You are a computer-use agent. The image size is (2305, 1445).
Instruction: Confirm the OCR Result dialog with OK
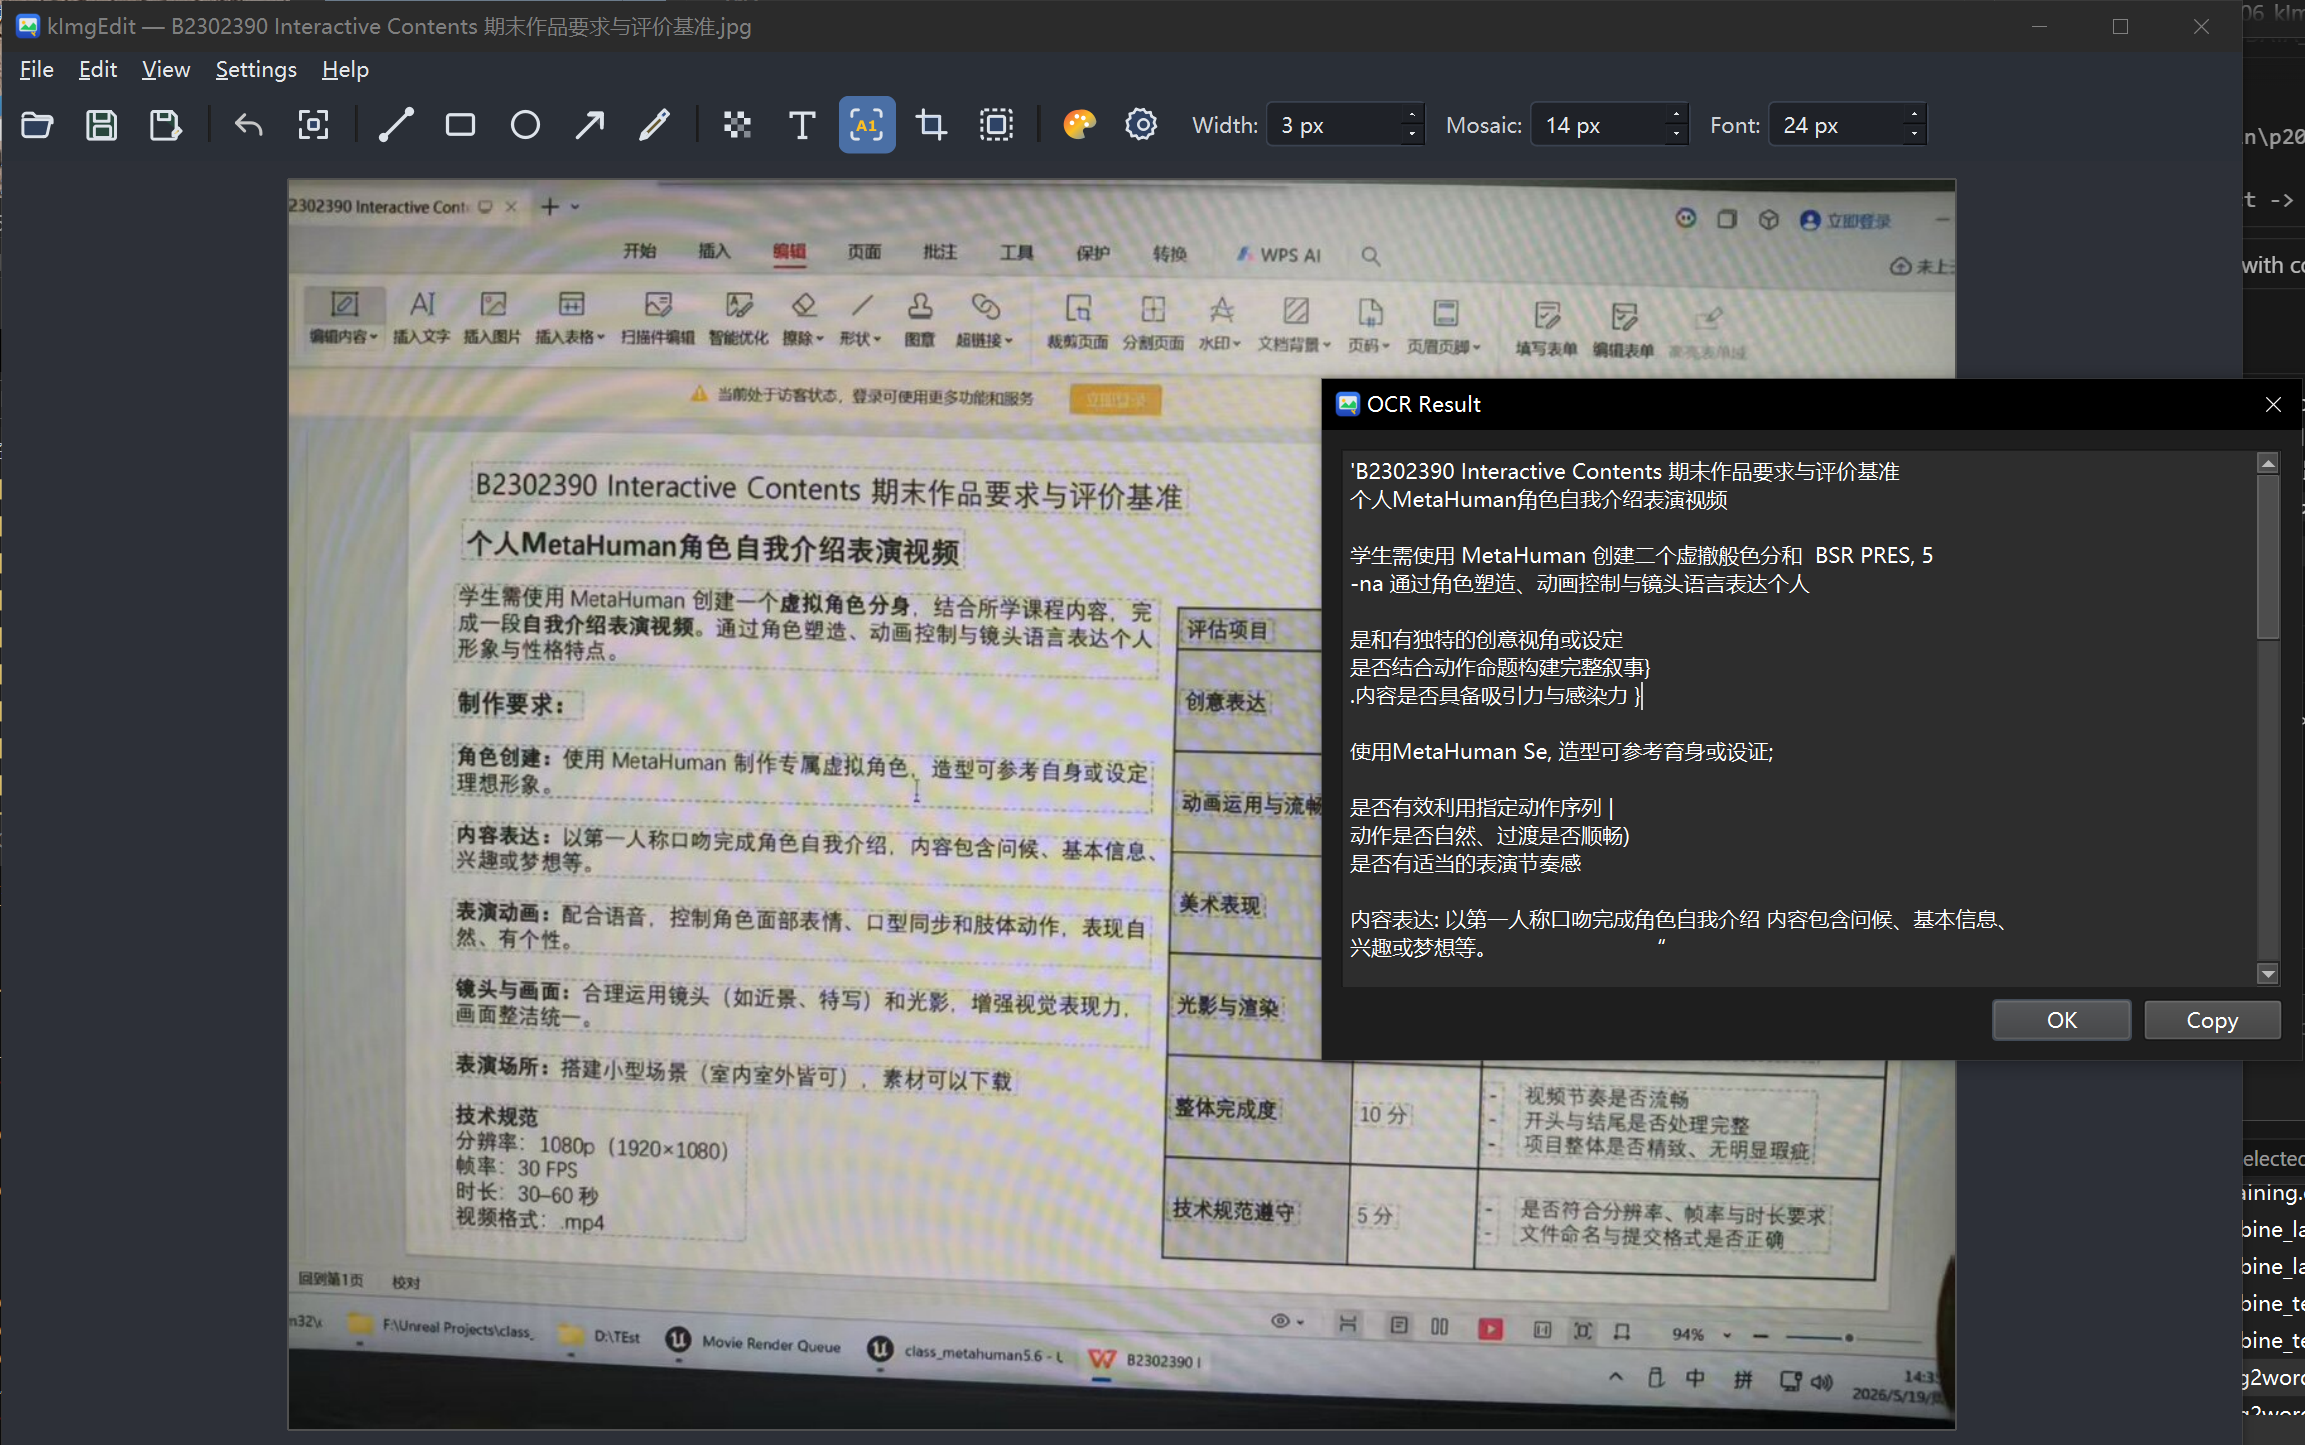click(x=2061, y=1020)
